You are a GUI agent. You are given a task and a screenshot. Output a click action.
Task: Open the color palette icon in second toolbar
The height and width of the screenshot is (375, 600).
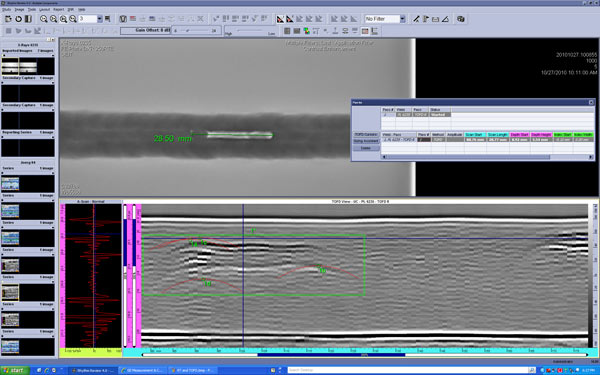point(307,31)
